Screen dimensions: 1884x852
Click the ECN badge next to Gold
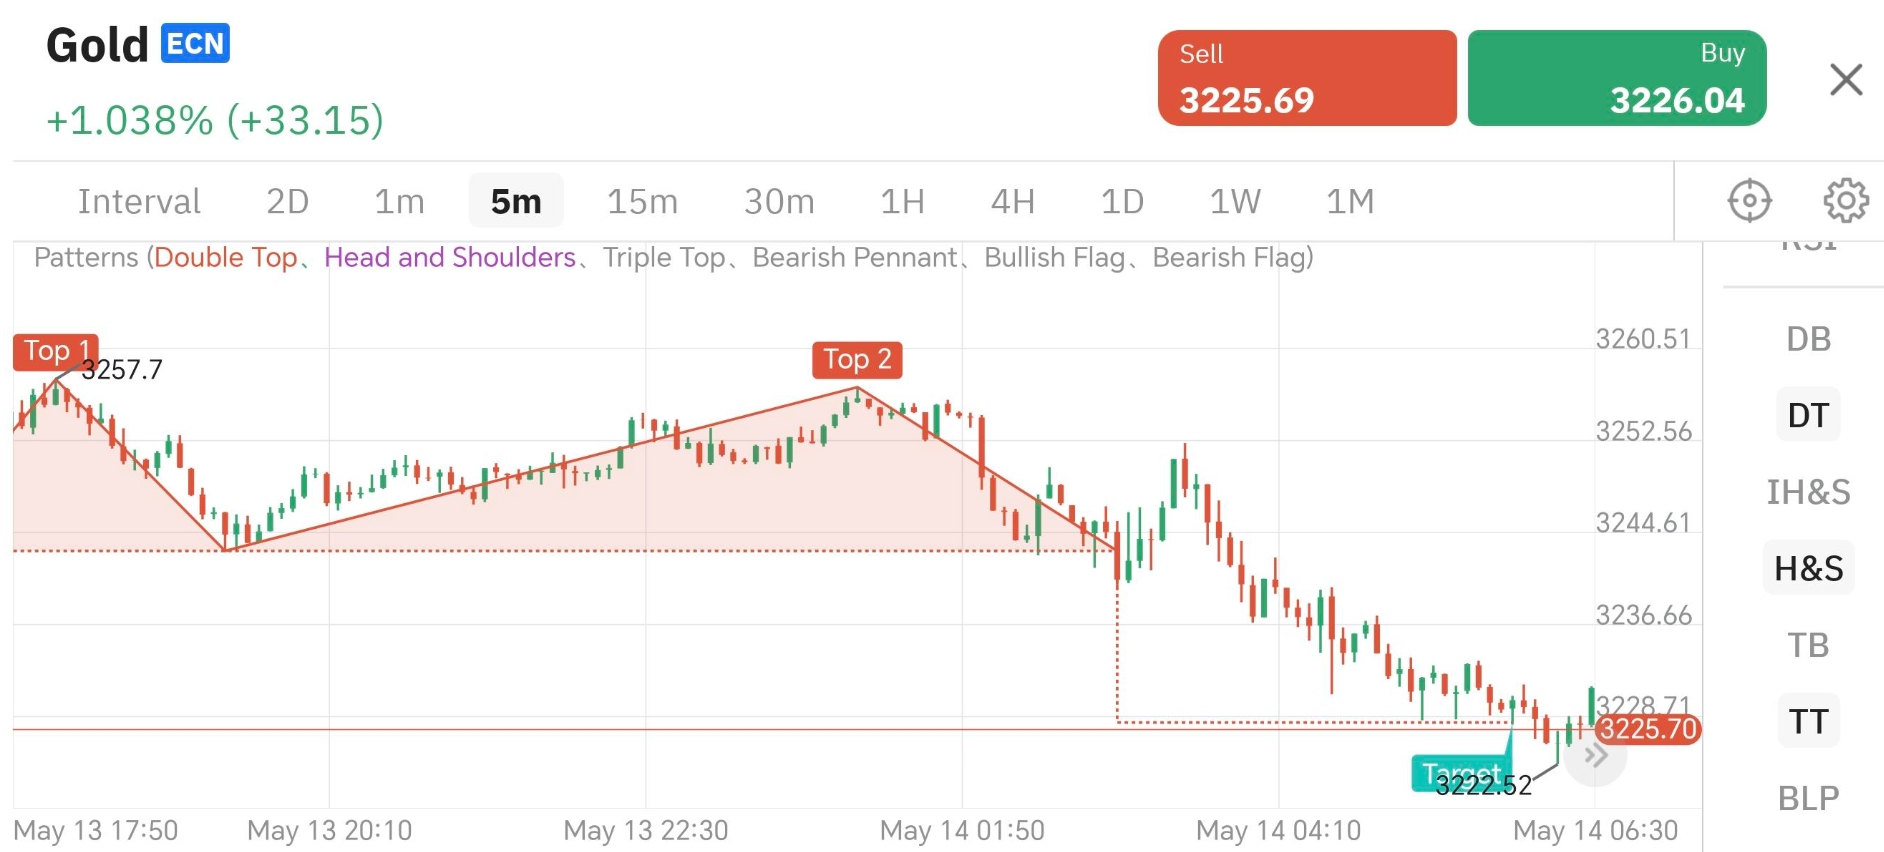coord(195,44)
